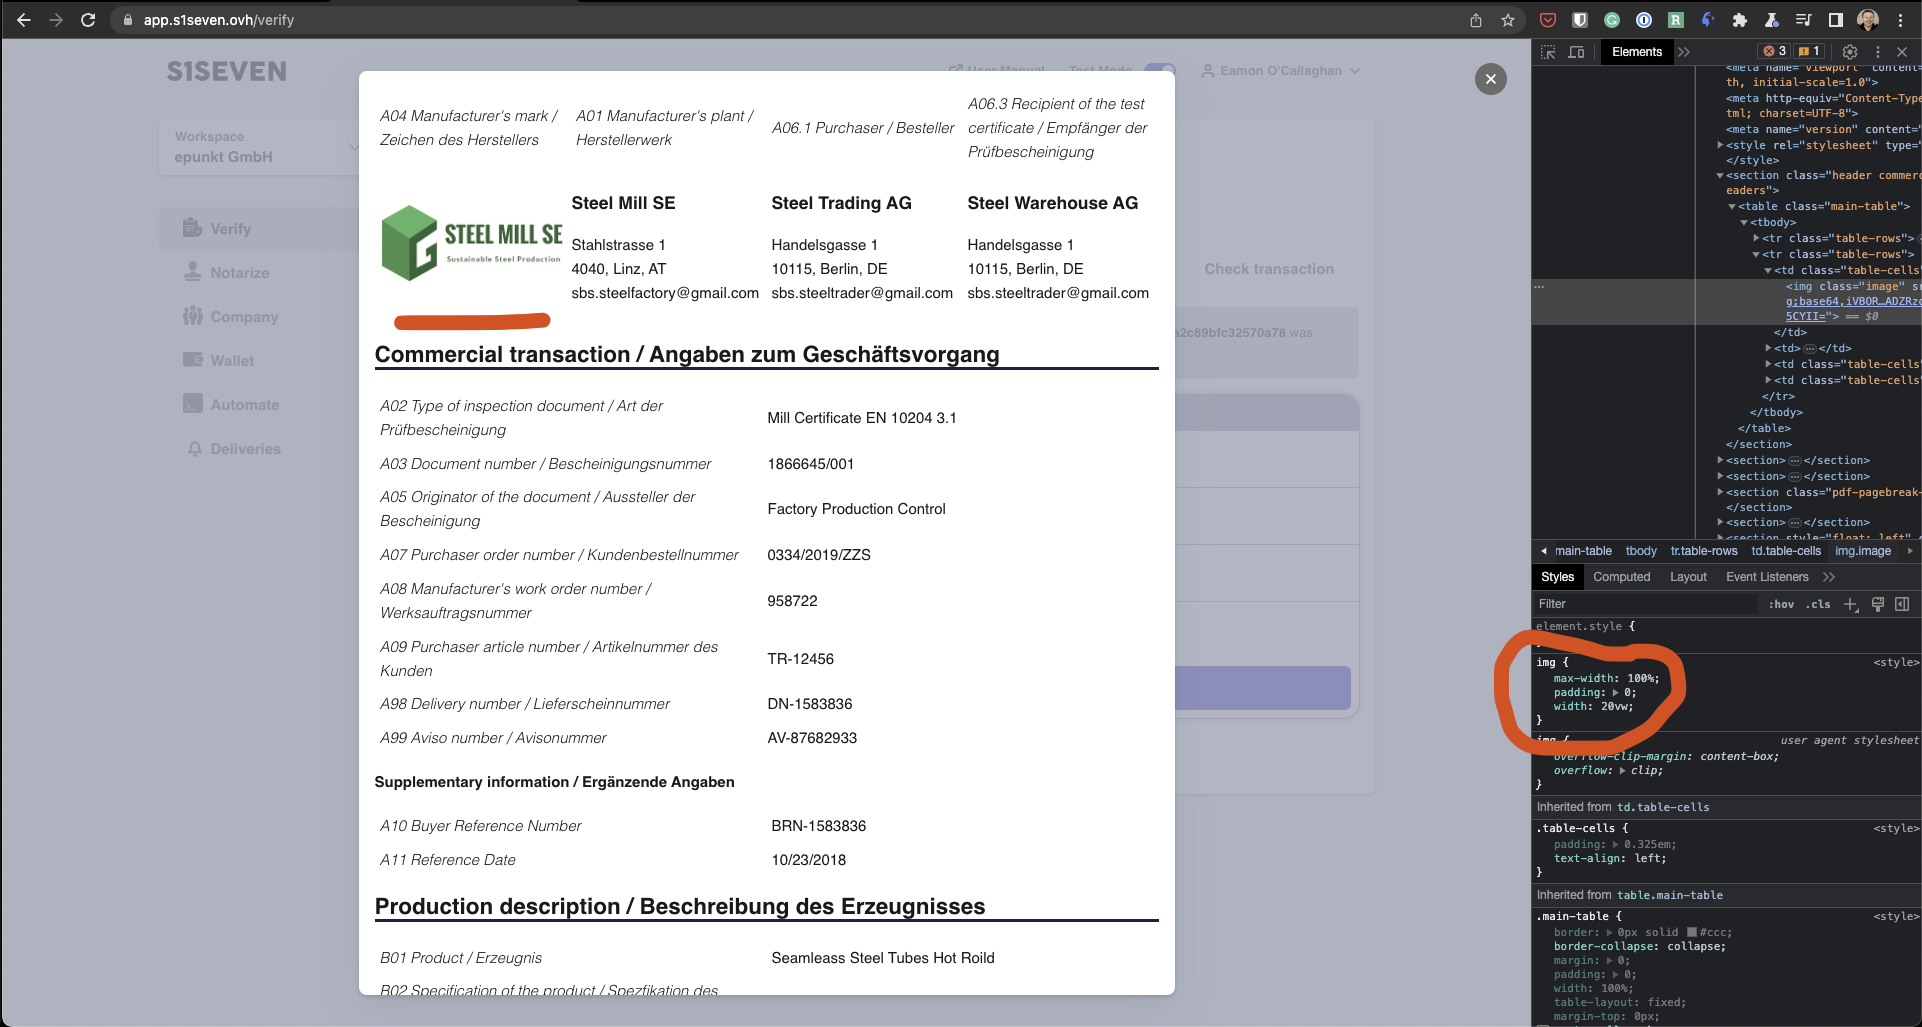The height and width of the screenshot is (1027, 1922).
Task: Enable element pseudo-states via :hov toggle
Action: [1781, 604]
